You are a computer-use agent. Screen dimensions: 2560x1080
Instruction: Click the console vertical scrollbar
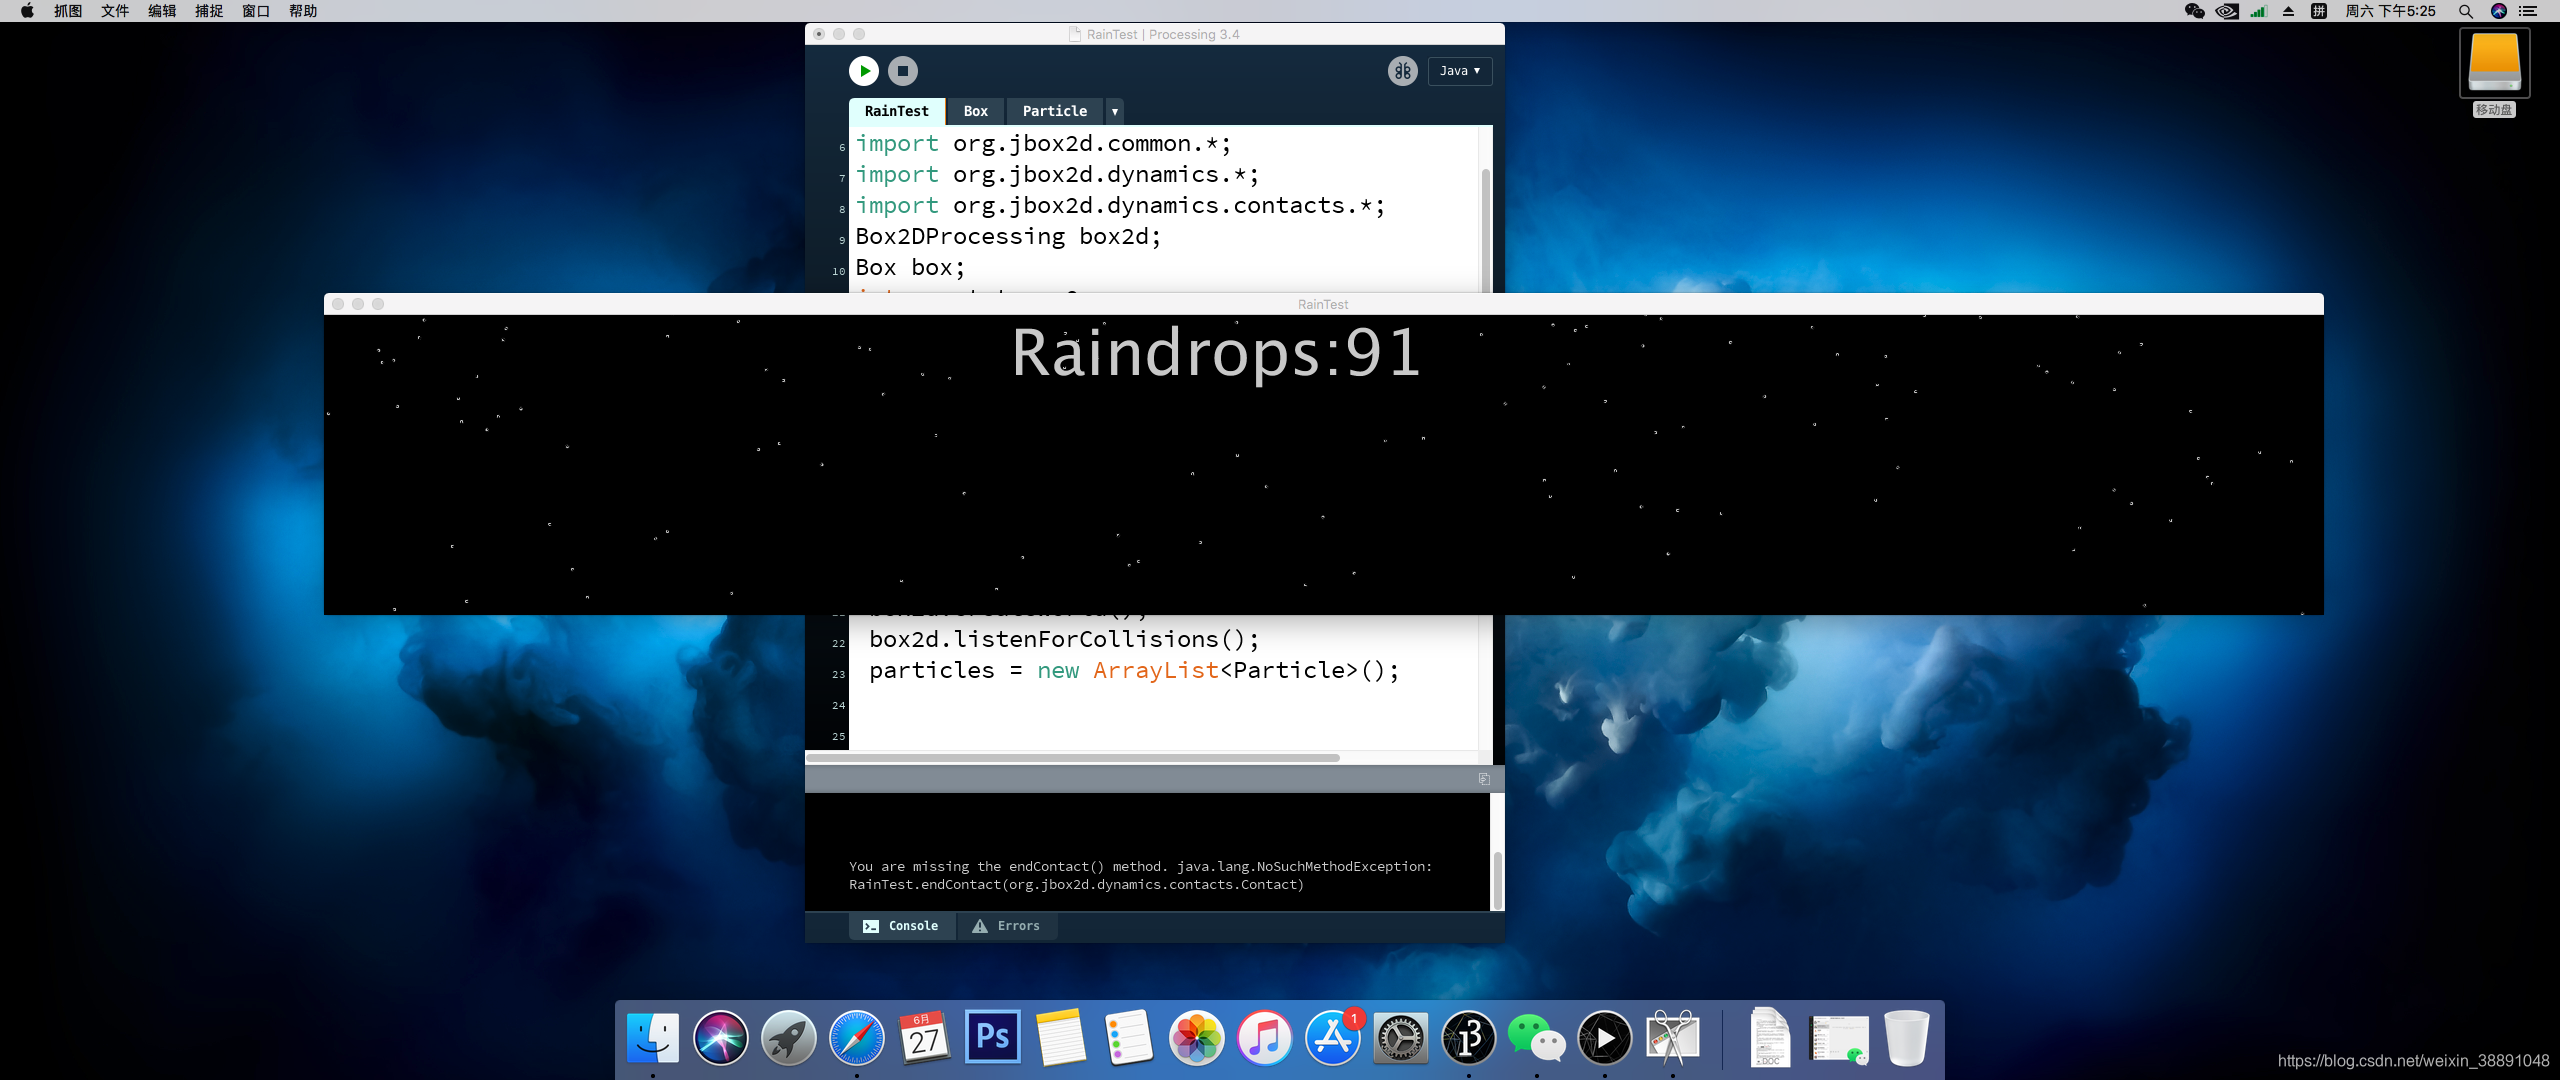click(1497, 880)
